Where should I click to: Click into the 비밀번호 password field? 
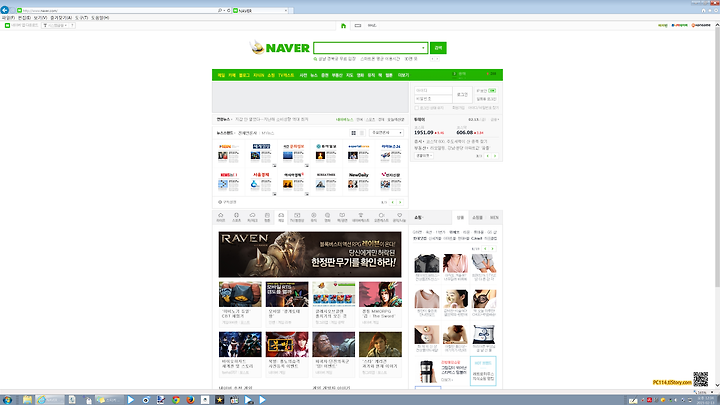433,99
